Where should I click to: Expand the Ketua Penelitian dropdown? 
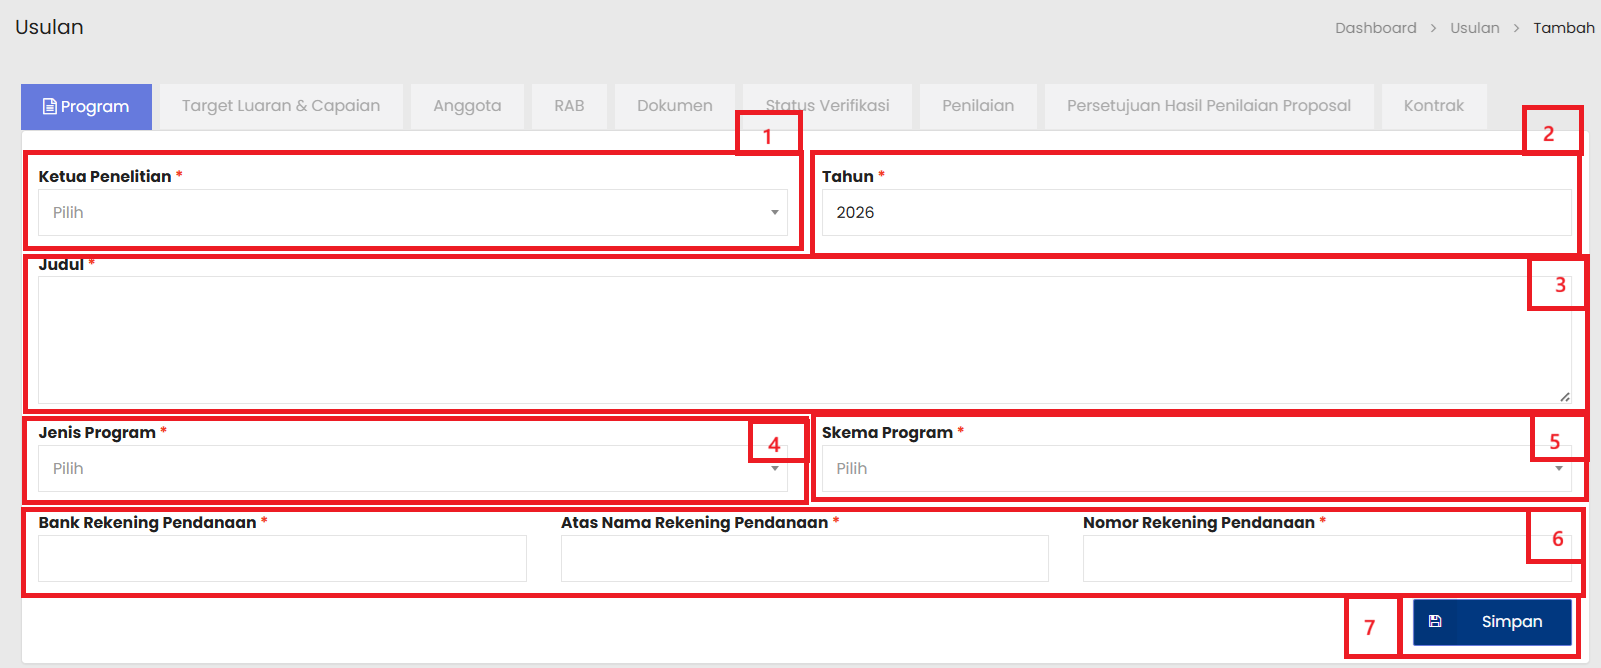click(412, 213)
